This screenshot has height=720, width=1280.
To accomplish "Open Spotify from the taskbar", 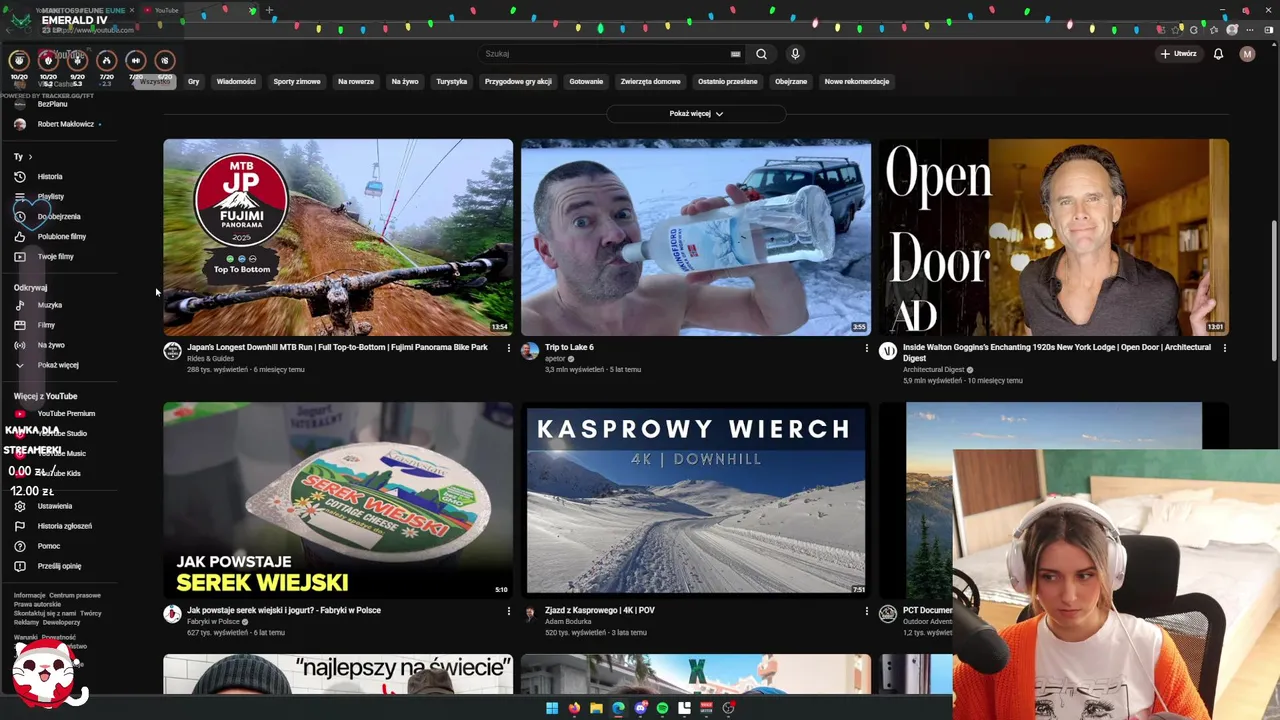I will coord(662,708).
